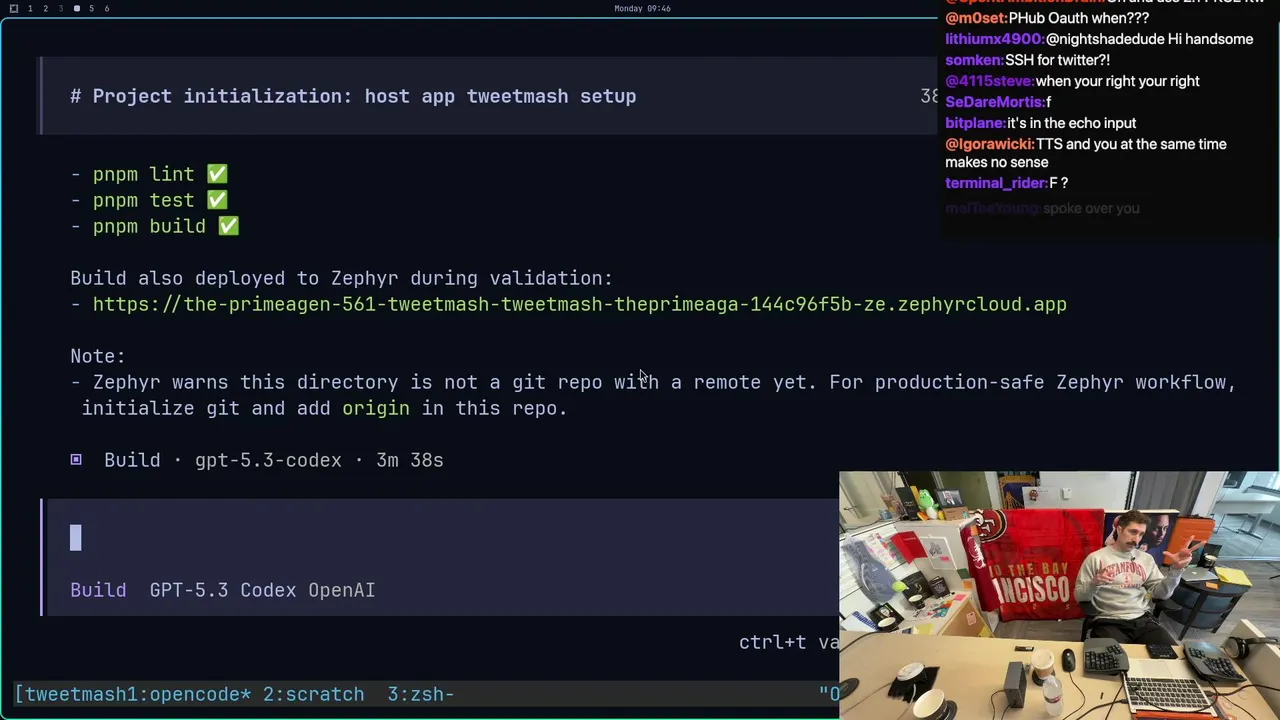Click chat username somken
The width and height of the screenshot is (1280, 720).
(974, 60)
